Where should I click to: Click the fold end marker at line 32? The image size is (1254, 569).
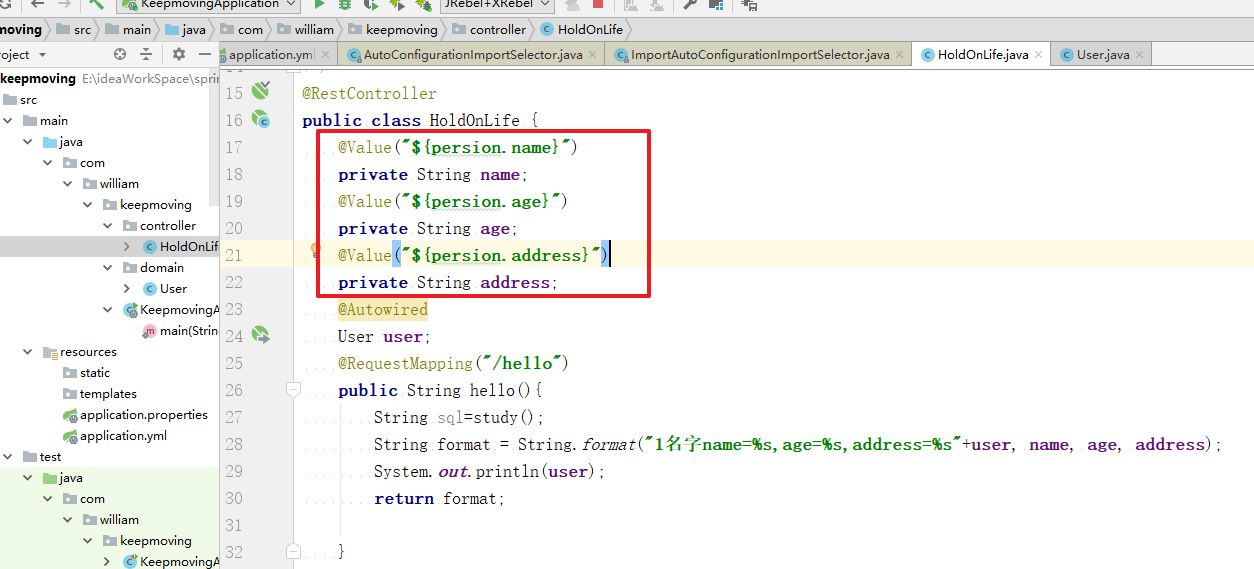(293, 551)
